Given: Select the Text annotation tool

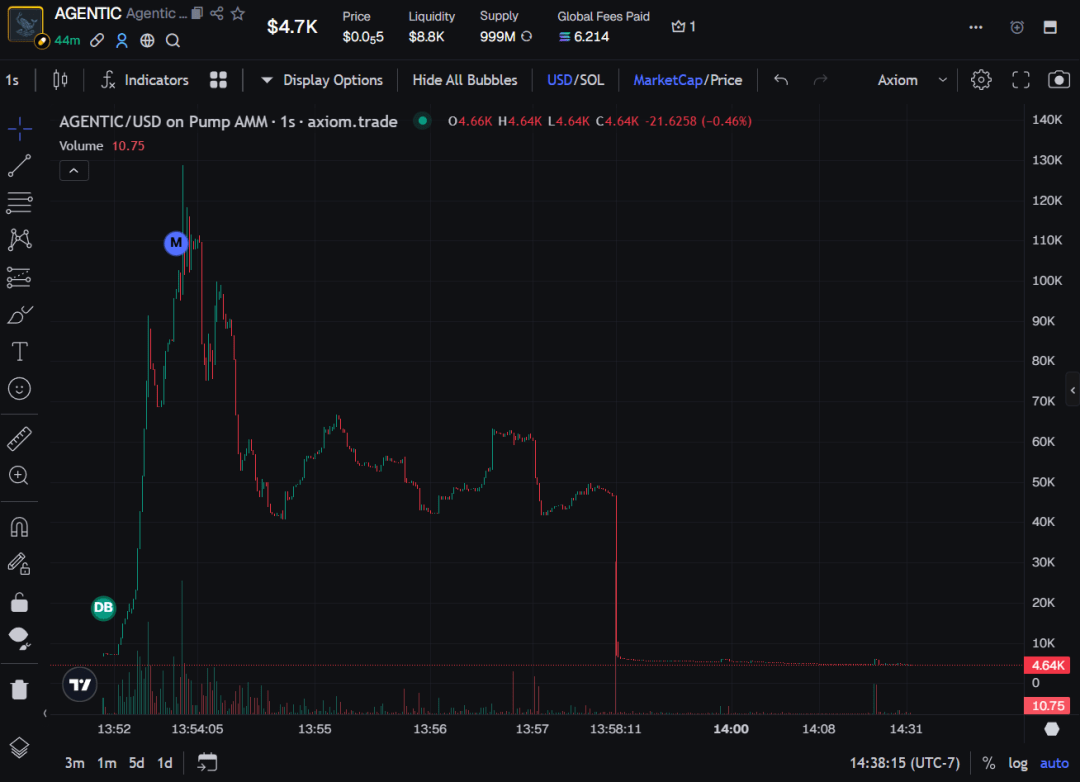Looking at the screenshot, I should click(x=19, y=352).
